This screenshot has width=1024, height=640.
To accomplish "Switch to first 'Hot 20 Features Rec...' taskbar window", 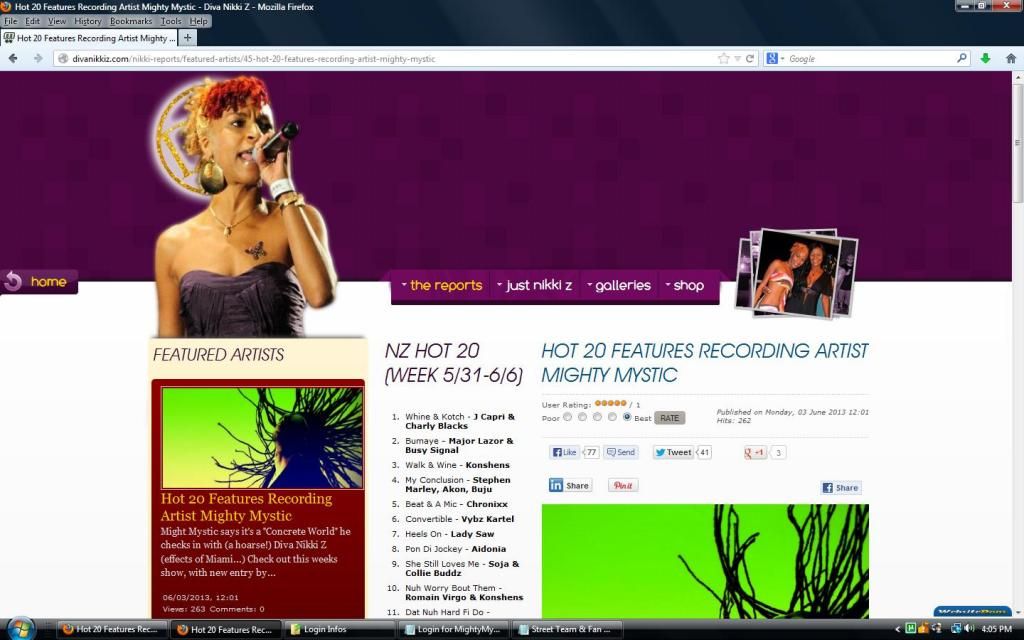I will [111, 630].
